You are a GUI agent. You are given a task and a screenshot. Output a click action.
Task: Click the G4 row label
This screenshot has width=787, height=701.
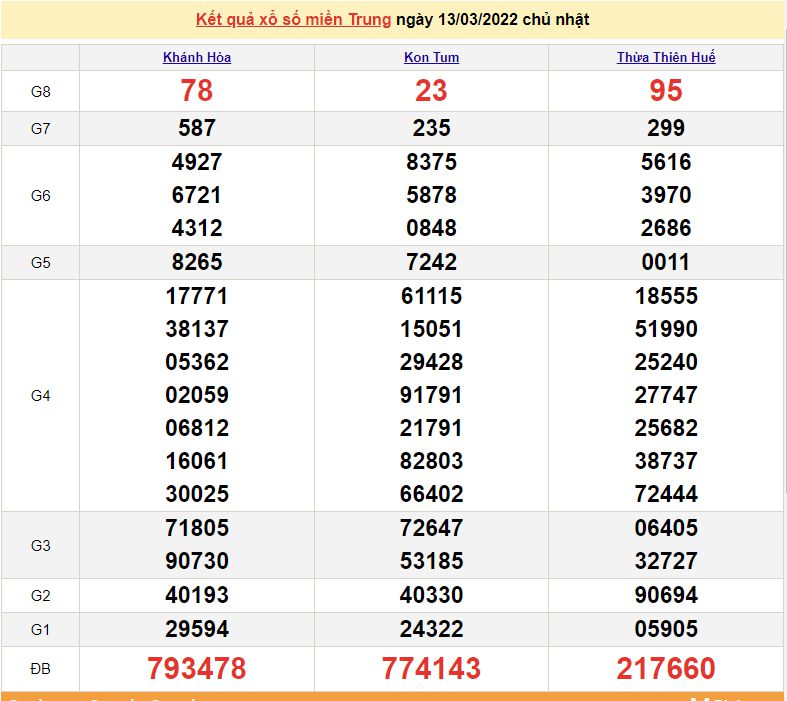point(40,395)
